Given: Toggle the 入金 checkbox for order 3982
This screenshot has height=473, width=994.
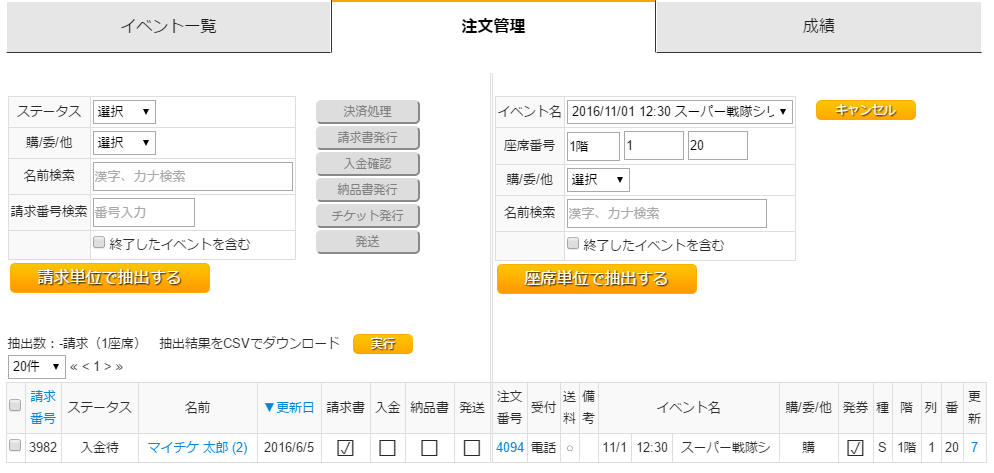Looking at the screenshot, I should [386, 447].
